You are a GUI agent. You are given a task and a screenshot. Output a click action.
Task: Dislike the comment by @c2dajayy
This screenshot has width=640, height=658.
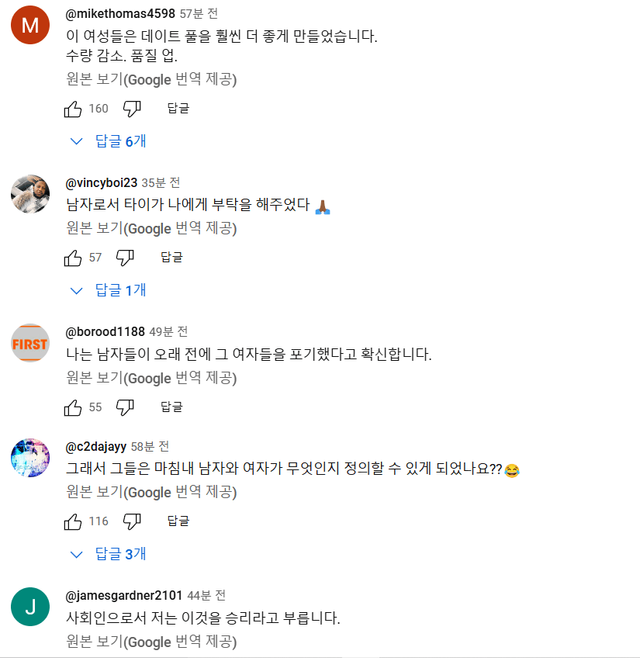(131, 521)
